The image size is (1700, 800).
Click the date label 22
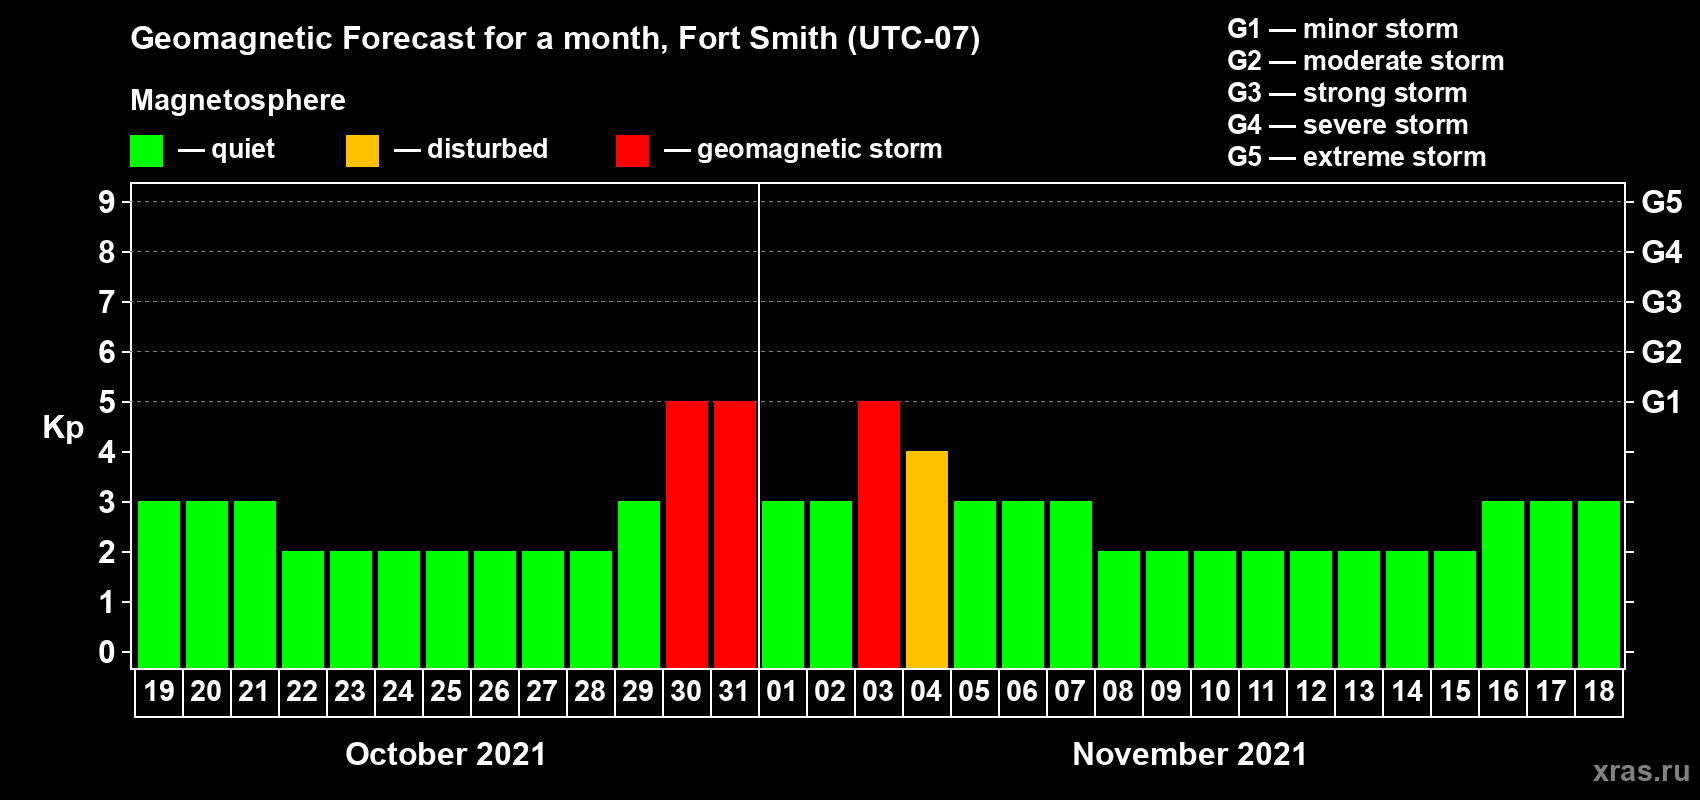(302, 691)
